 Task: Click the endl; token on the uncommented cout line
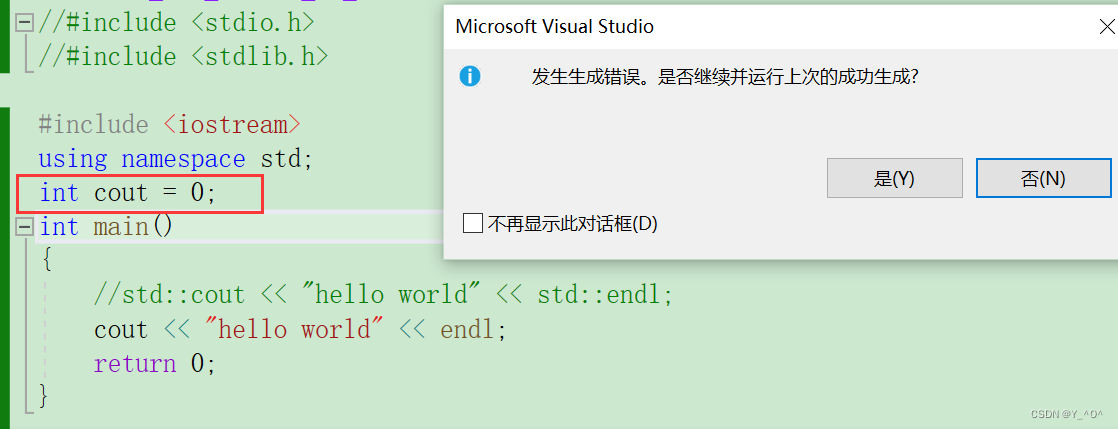point(474,330)
